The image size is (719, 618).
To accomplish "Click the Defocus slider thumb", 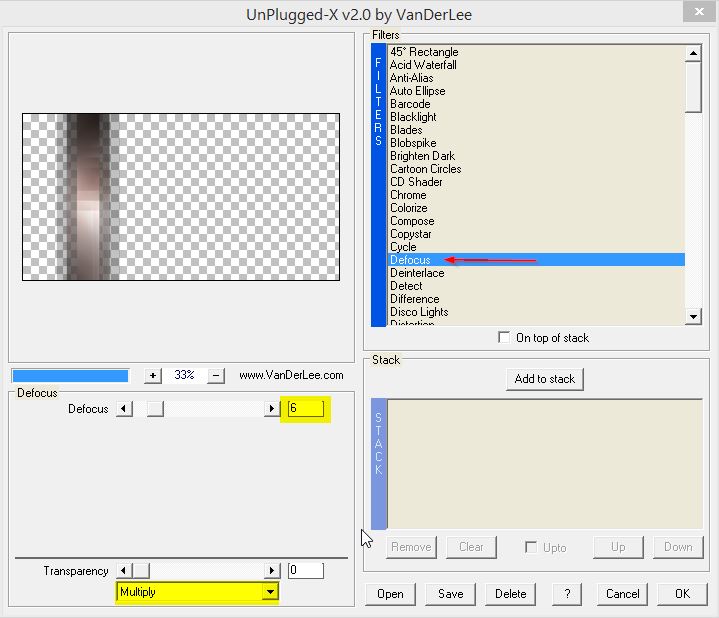I will 155,408.
